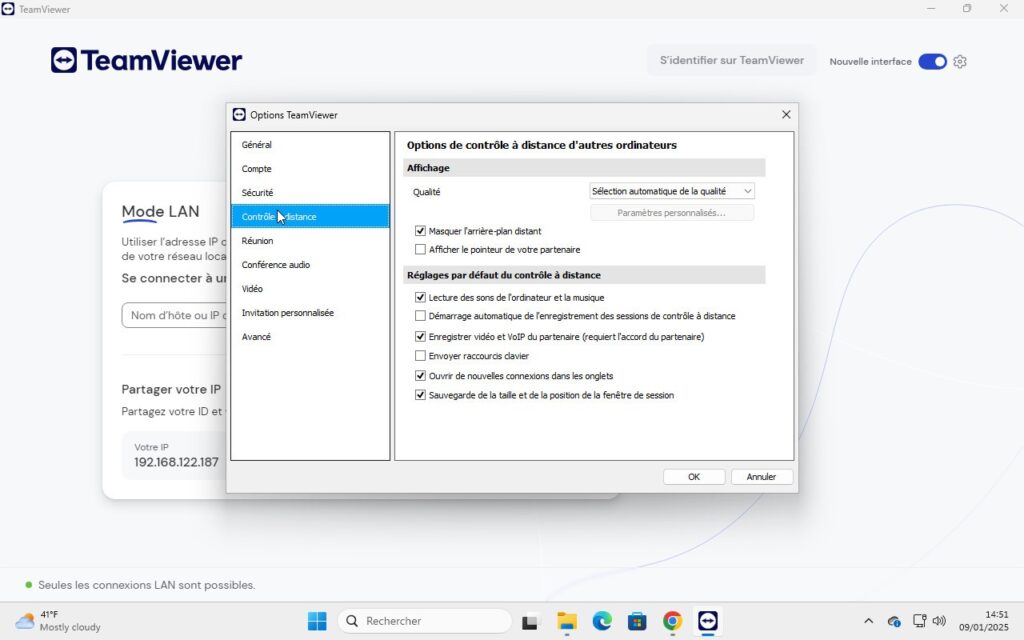This screenshot has width=1024, height=640.
Task: Click Annuler to cancel options
Action: click(x=761, y=477)
